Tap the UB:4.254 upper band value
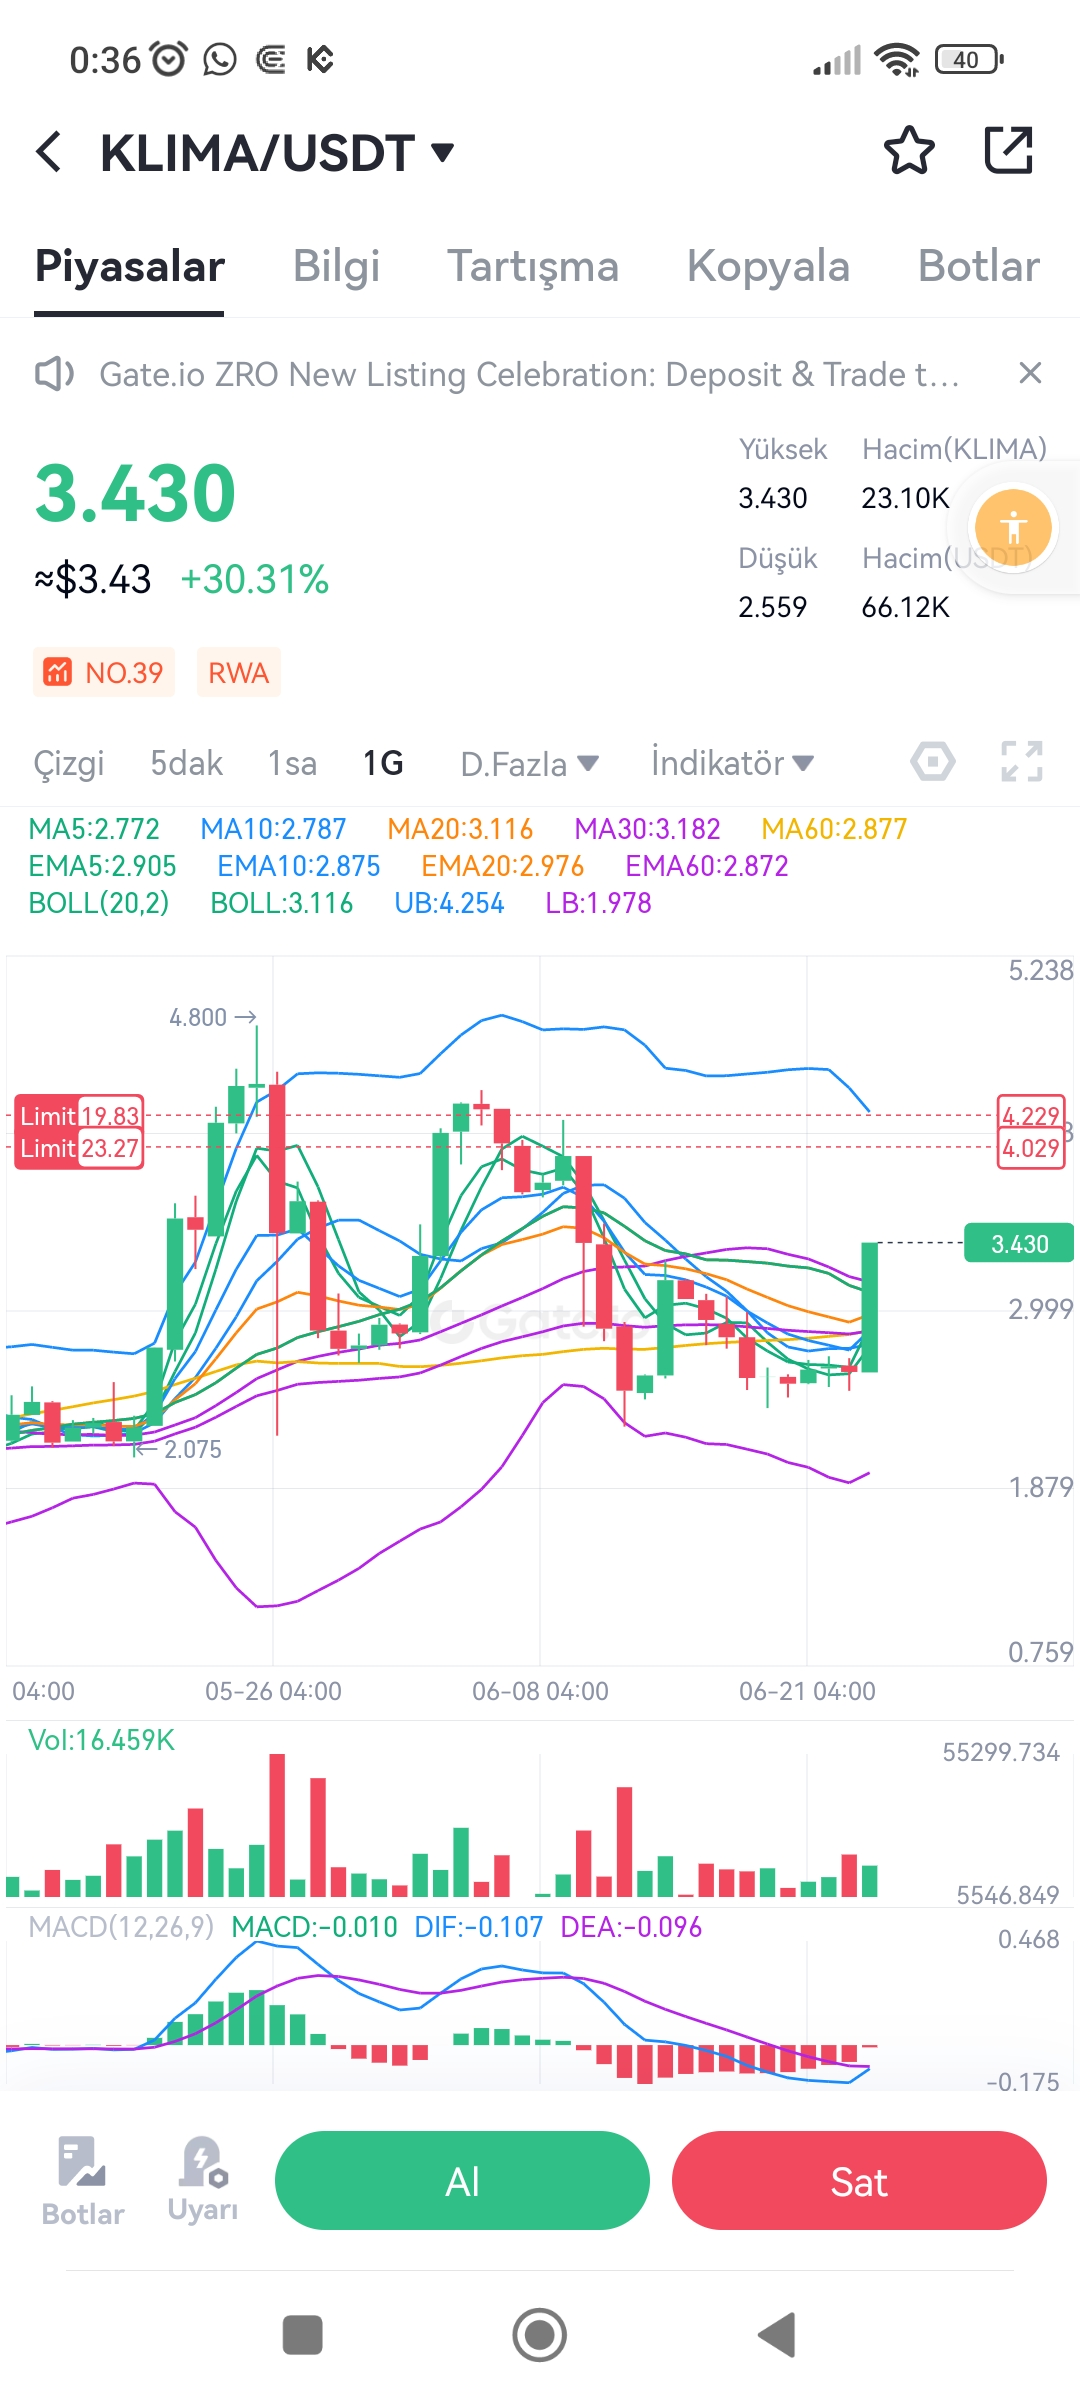 (x=449, y=903)
